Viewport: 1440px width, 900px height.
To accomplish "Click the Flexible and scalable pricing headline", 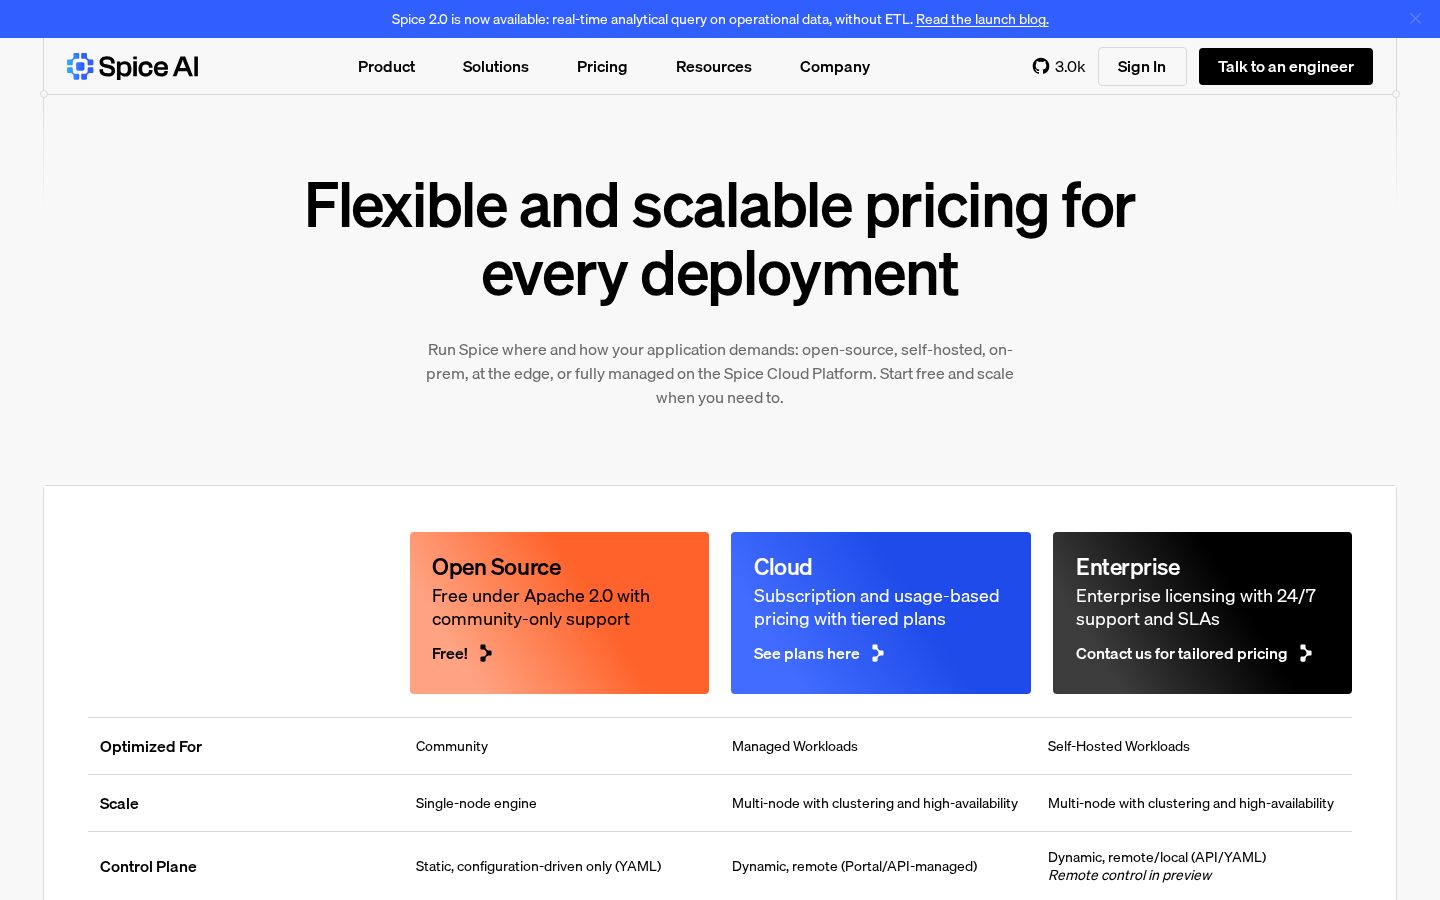I will (x=720, y=239).
